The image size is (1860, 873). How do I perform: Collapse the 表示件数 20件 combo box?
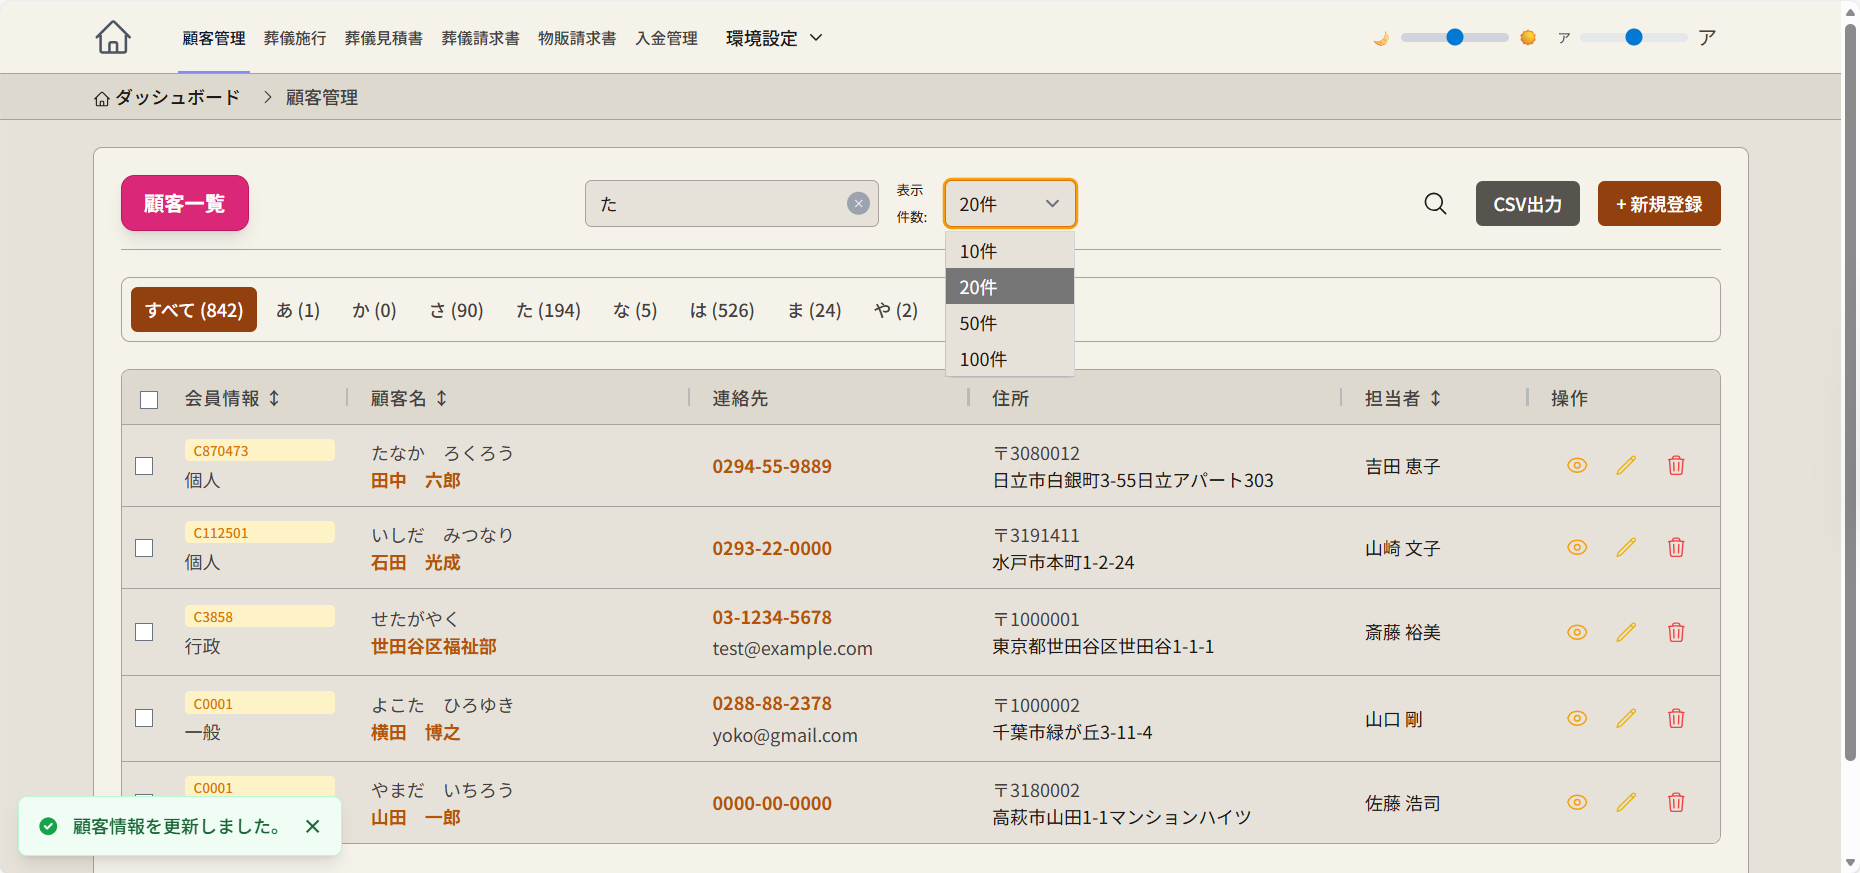coord(1010,204)
